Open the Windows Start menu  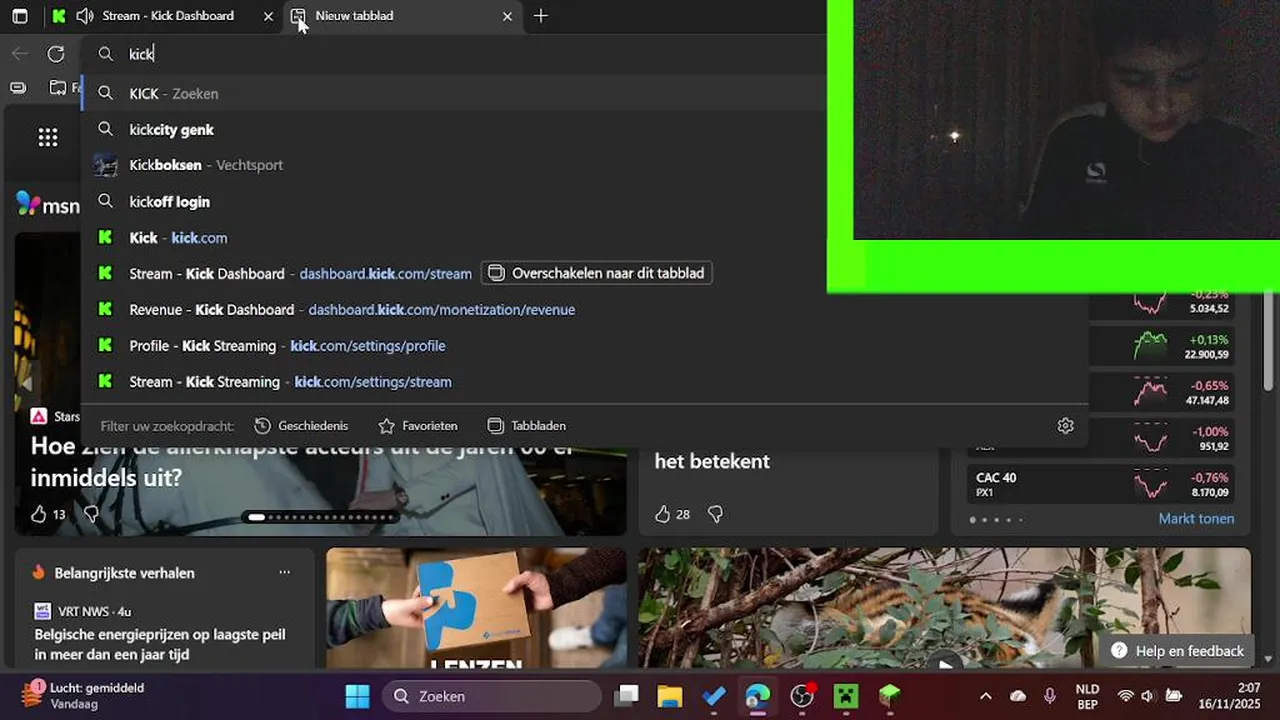[357, 696]
